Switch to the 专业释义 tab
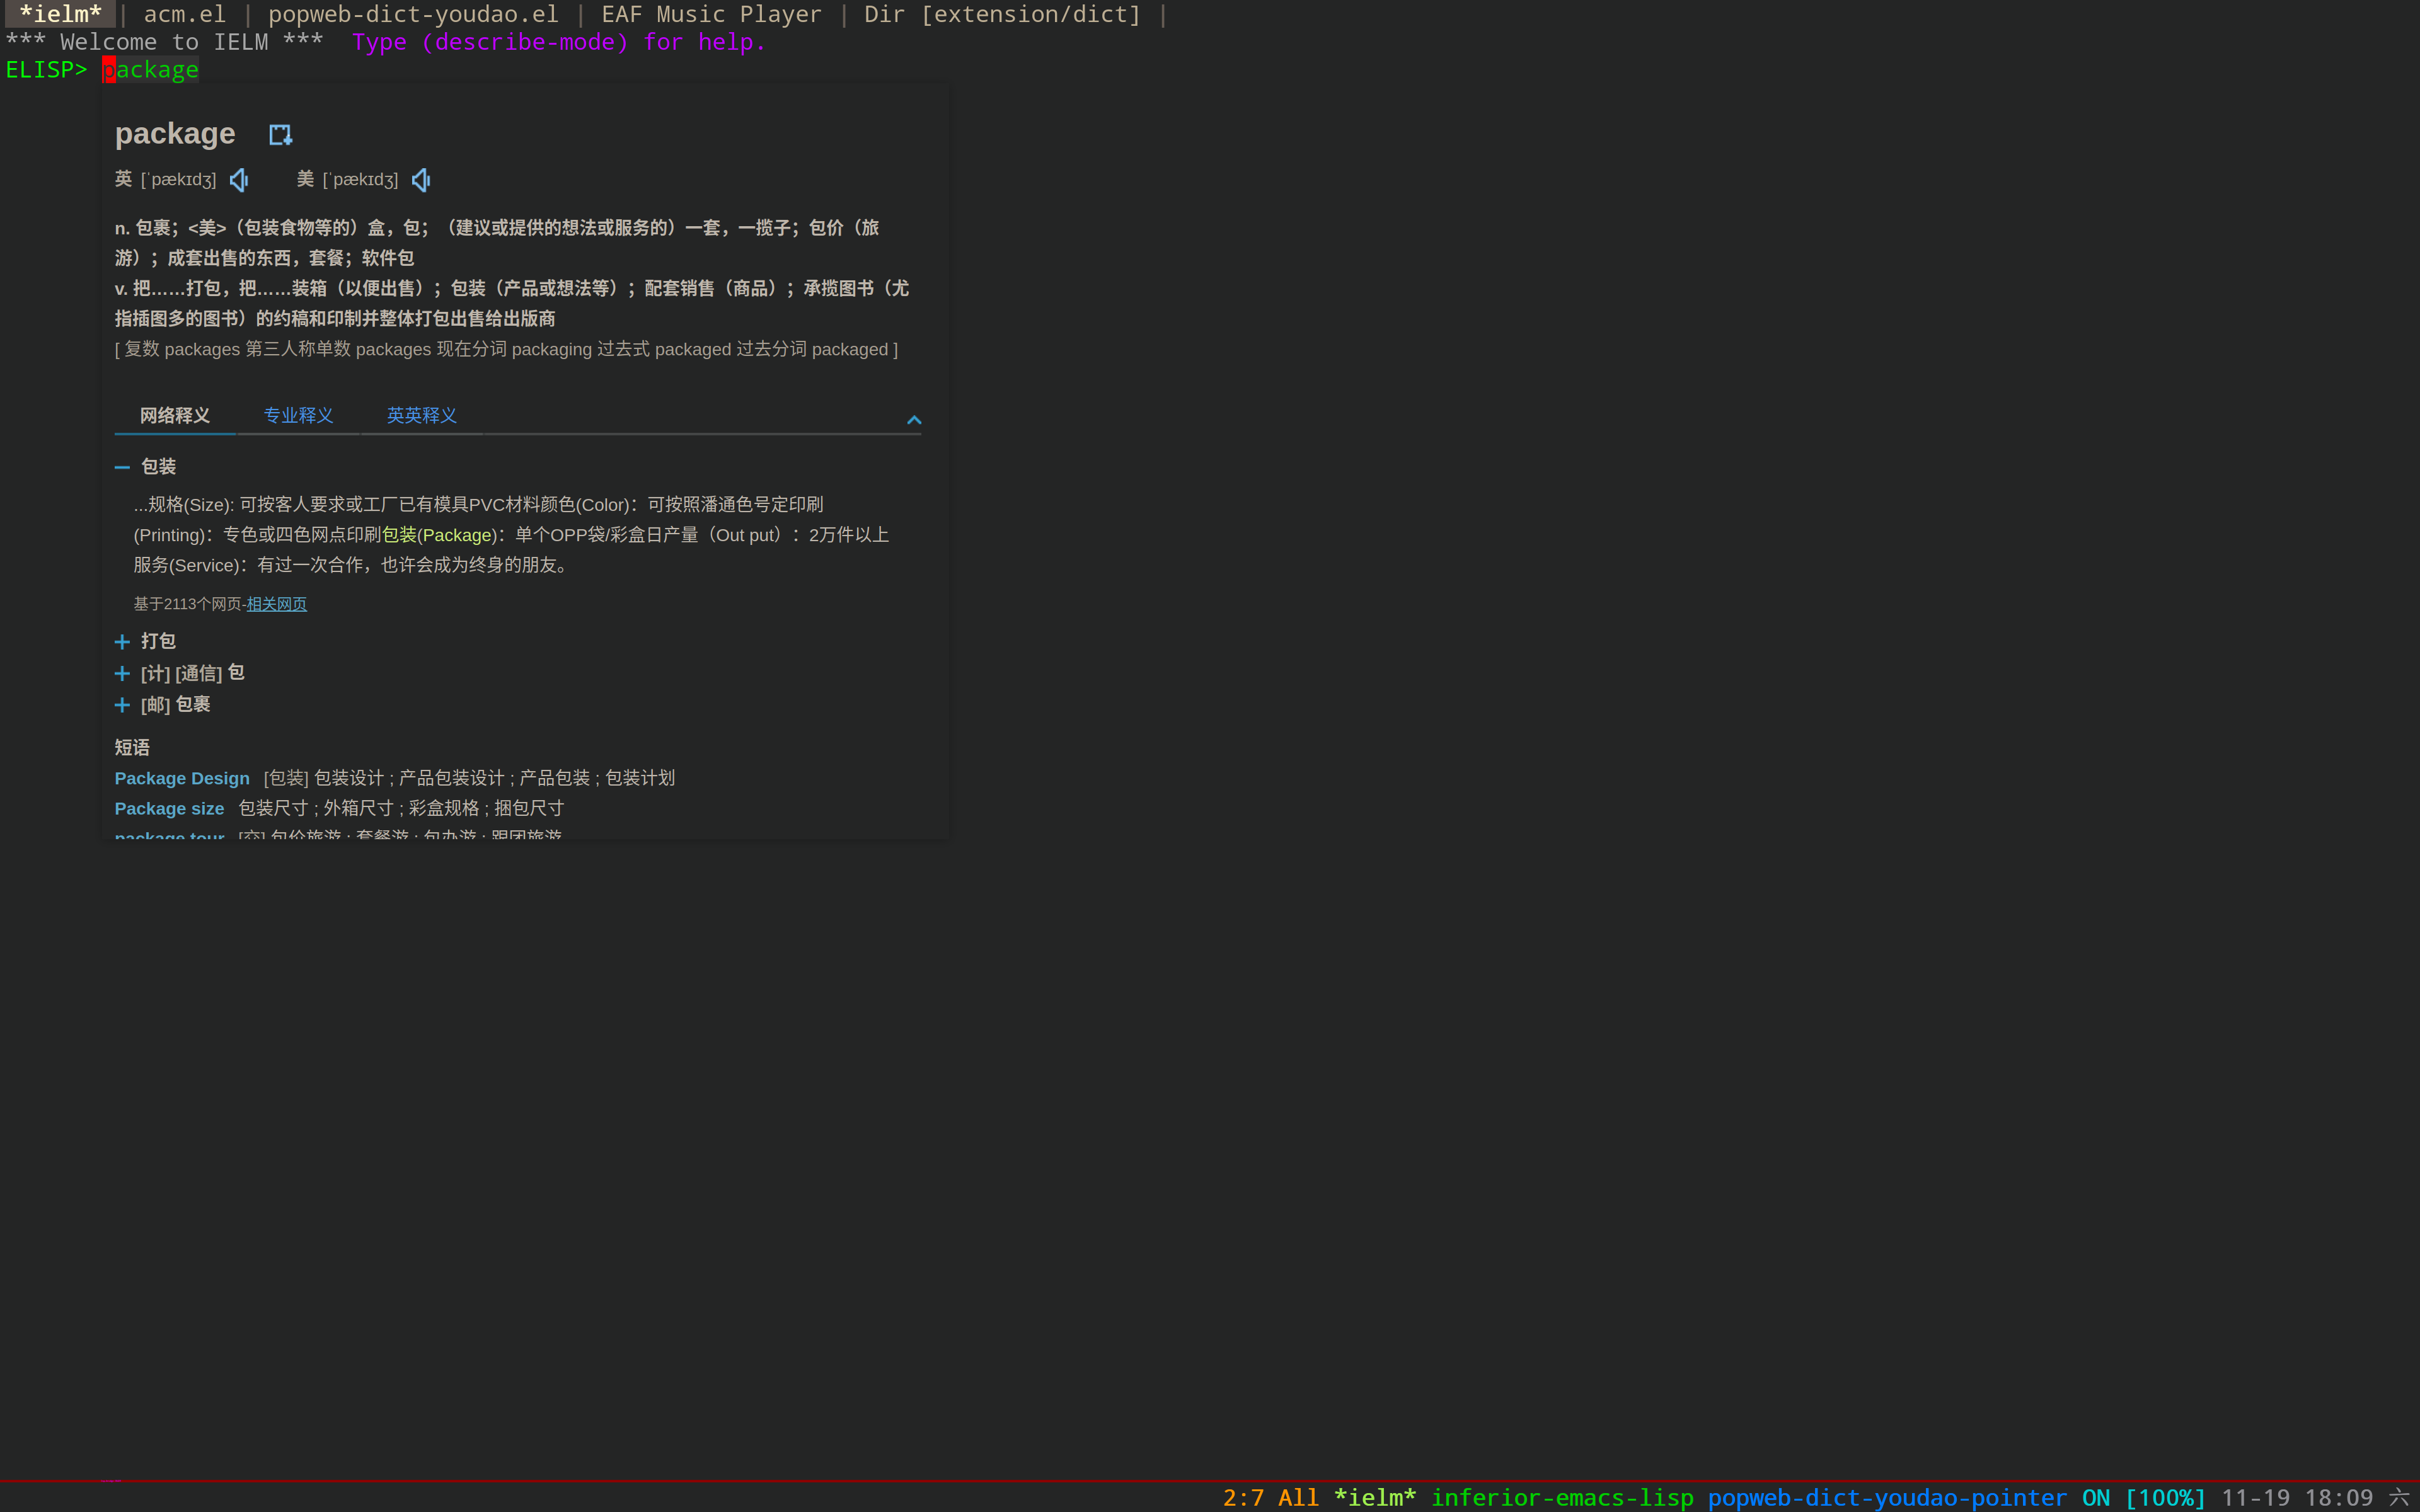This screenshot has height=1512, width=2420. (298, 415)
